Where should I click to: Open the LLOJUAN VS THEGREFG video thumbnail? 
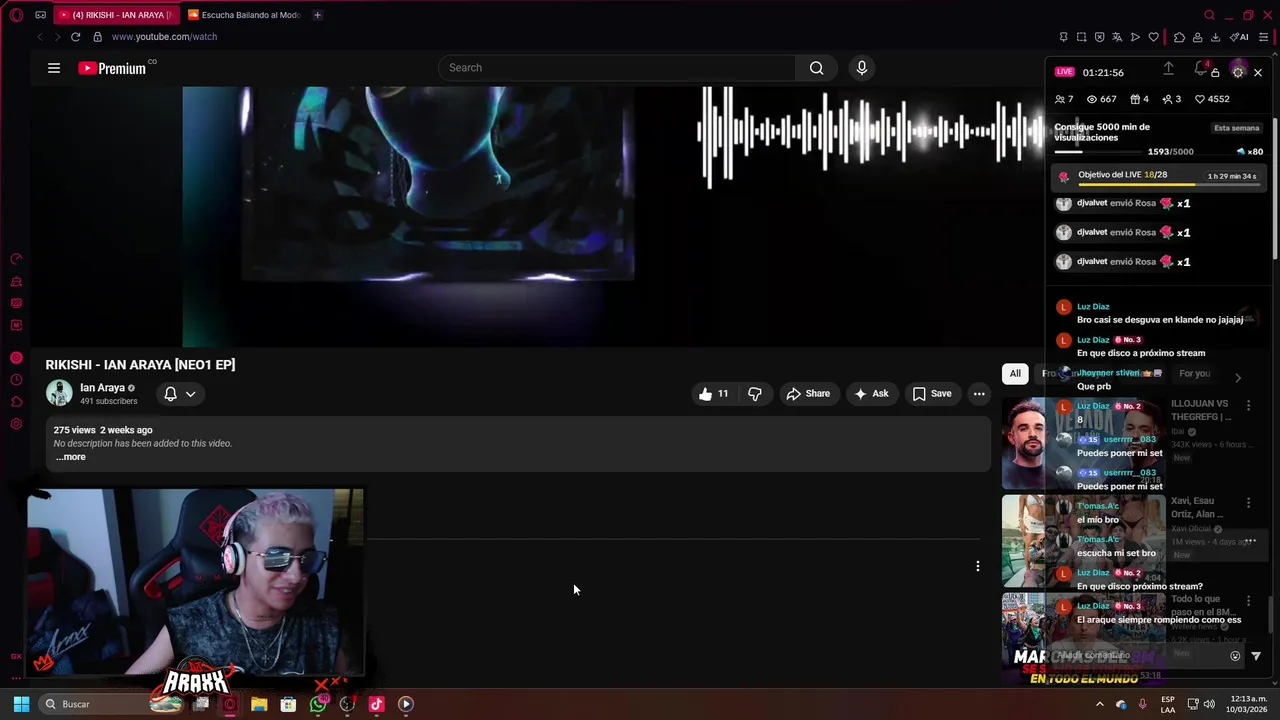point(1083,443)
